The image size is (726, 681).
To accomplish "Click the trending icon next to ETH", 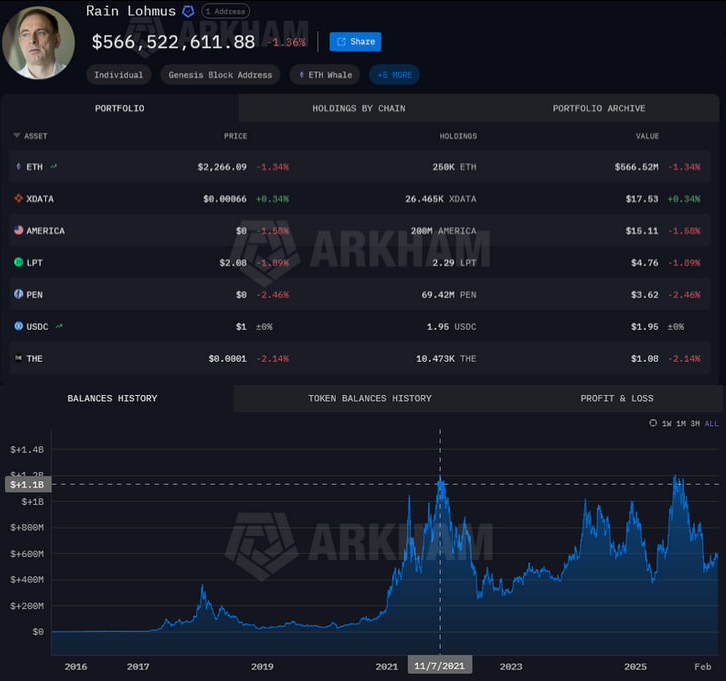I will coord(54,166).
